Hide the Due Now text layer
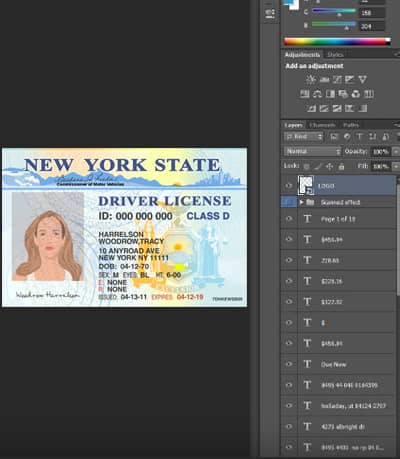Screen dimensions: 400x459 point(289,364)
